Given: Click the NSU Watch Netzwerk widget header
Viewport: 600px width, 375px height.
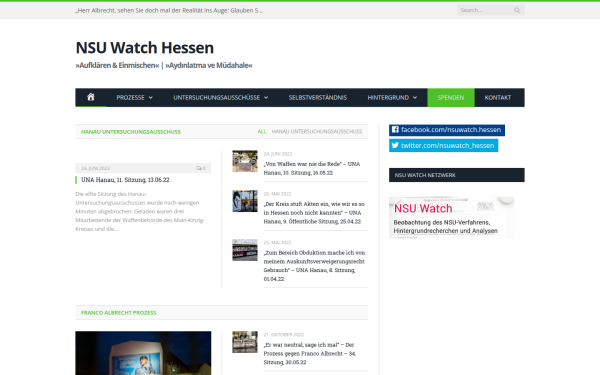Looking at the screenshot, I should pyautogui.click(x=457, y=175).
